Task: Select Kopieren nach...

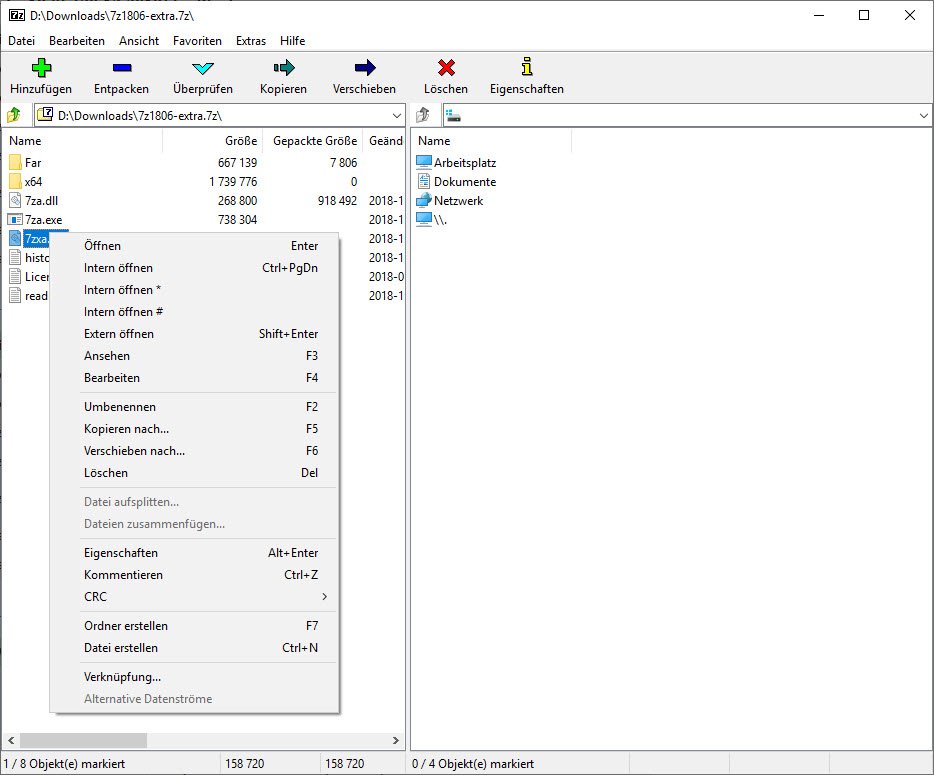Action: tap(195, 428)
